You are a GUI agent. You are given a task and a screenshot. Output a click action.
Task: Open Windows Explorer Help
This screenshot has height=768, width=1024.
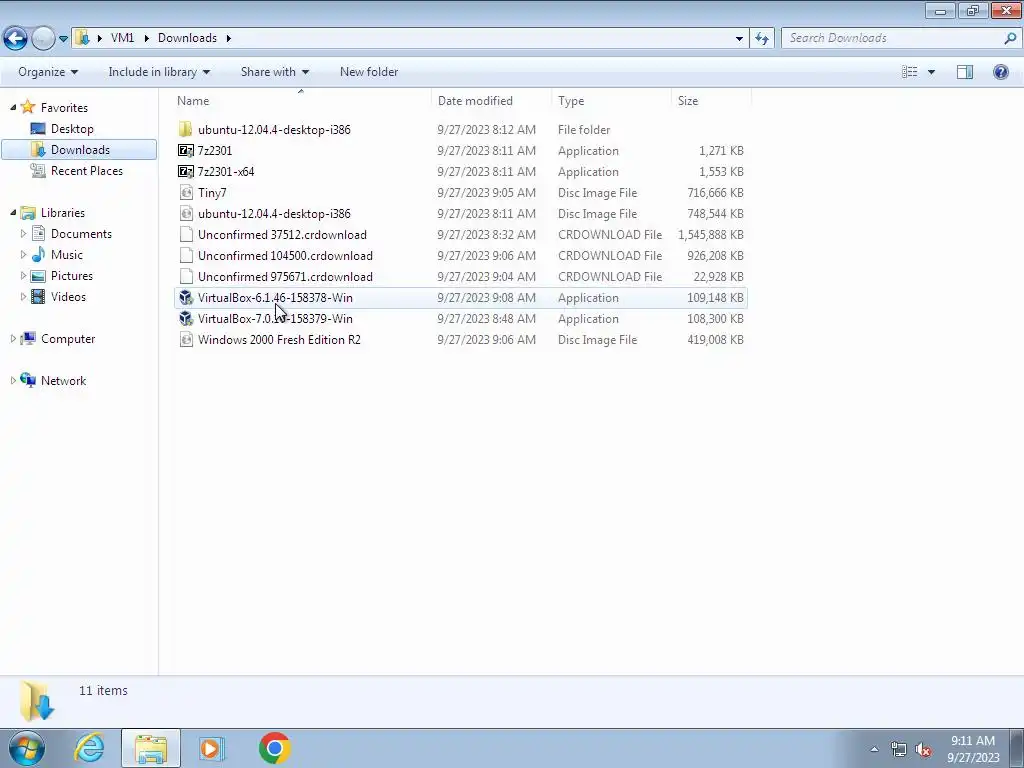(1000, 72)
